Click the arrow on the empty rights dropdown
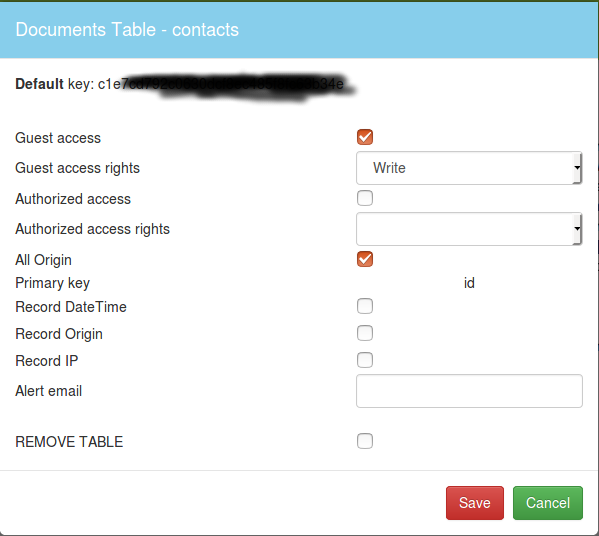 (x=577, y=229)
